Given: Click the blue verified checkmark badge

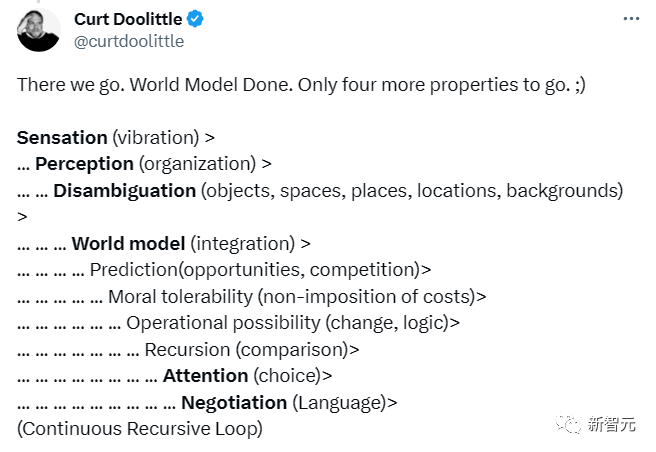Looking at the screenshot, I should tap(195, 19).
